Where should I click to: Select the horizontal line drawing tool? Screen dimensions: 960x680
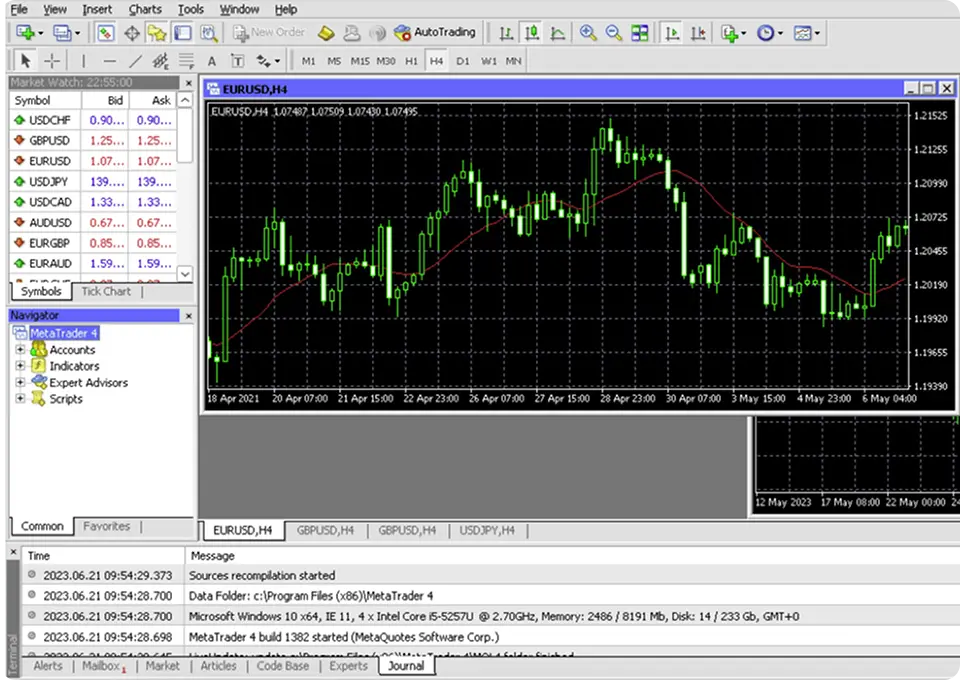point(109,61)
